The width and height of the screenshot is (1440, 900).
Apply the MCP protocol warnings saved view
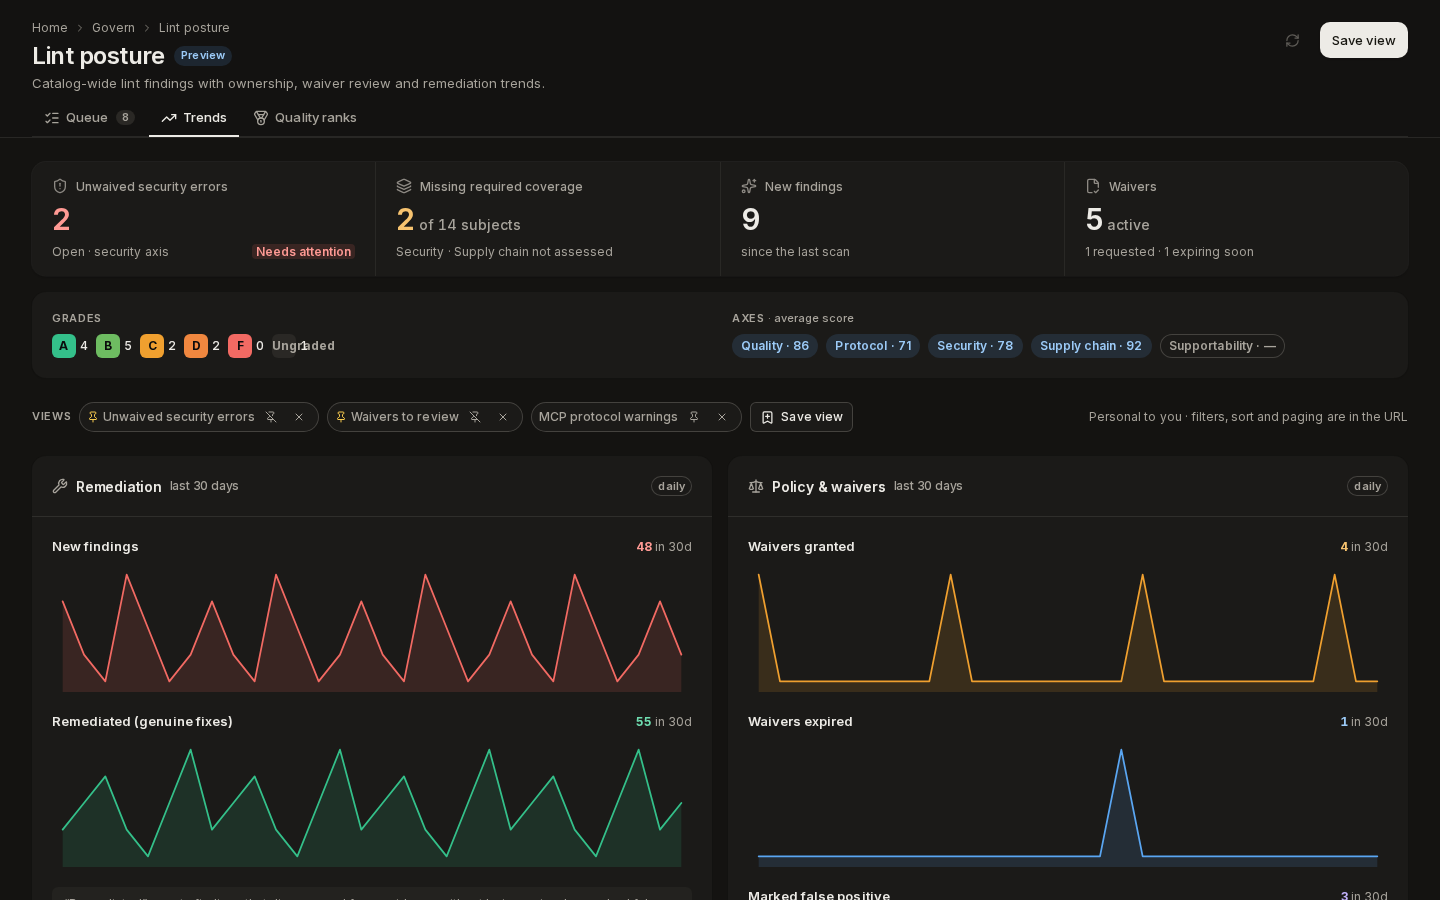coord(608,417)
